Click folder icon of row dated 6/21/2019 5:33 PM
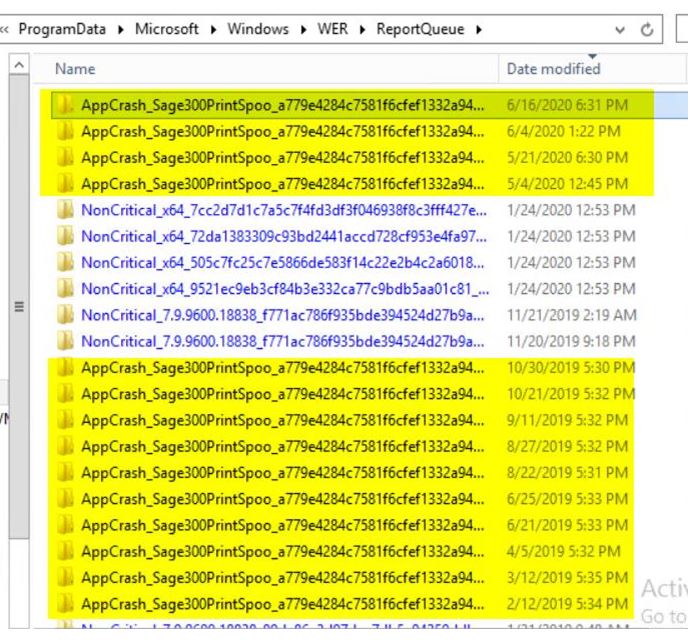691x642 pixels. [66, 525]
